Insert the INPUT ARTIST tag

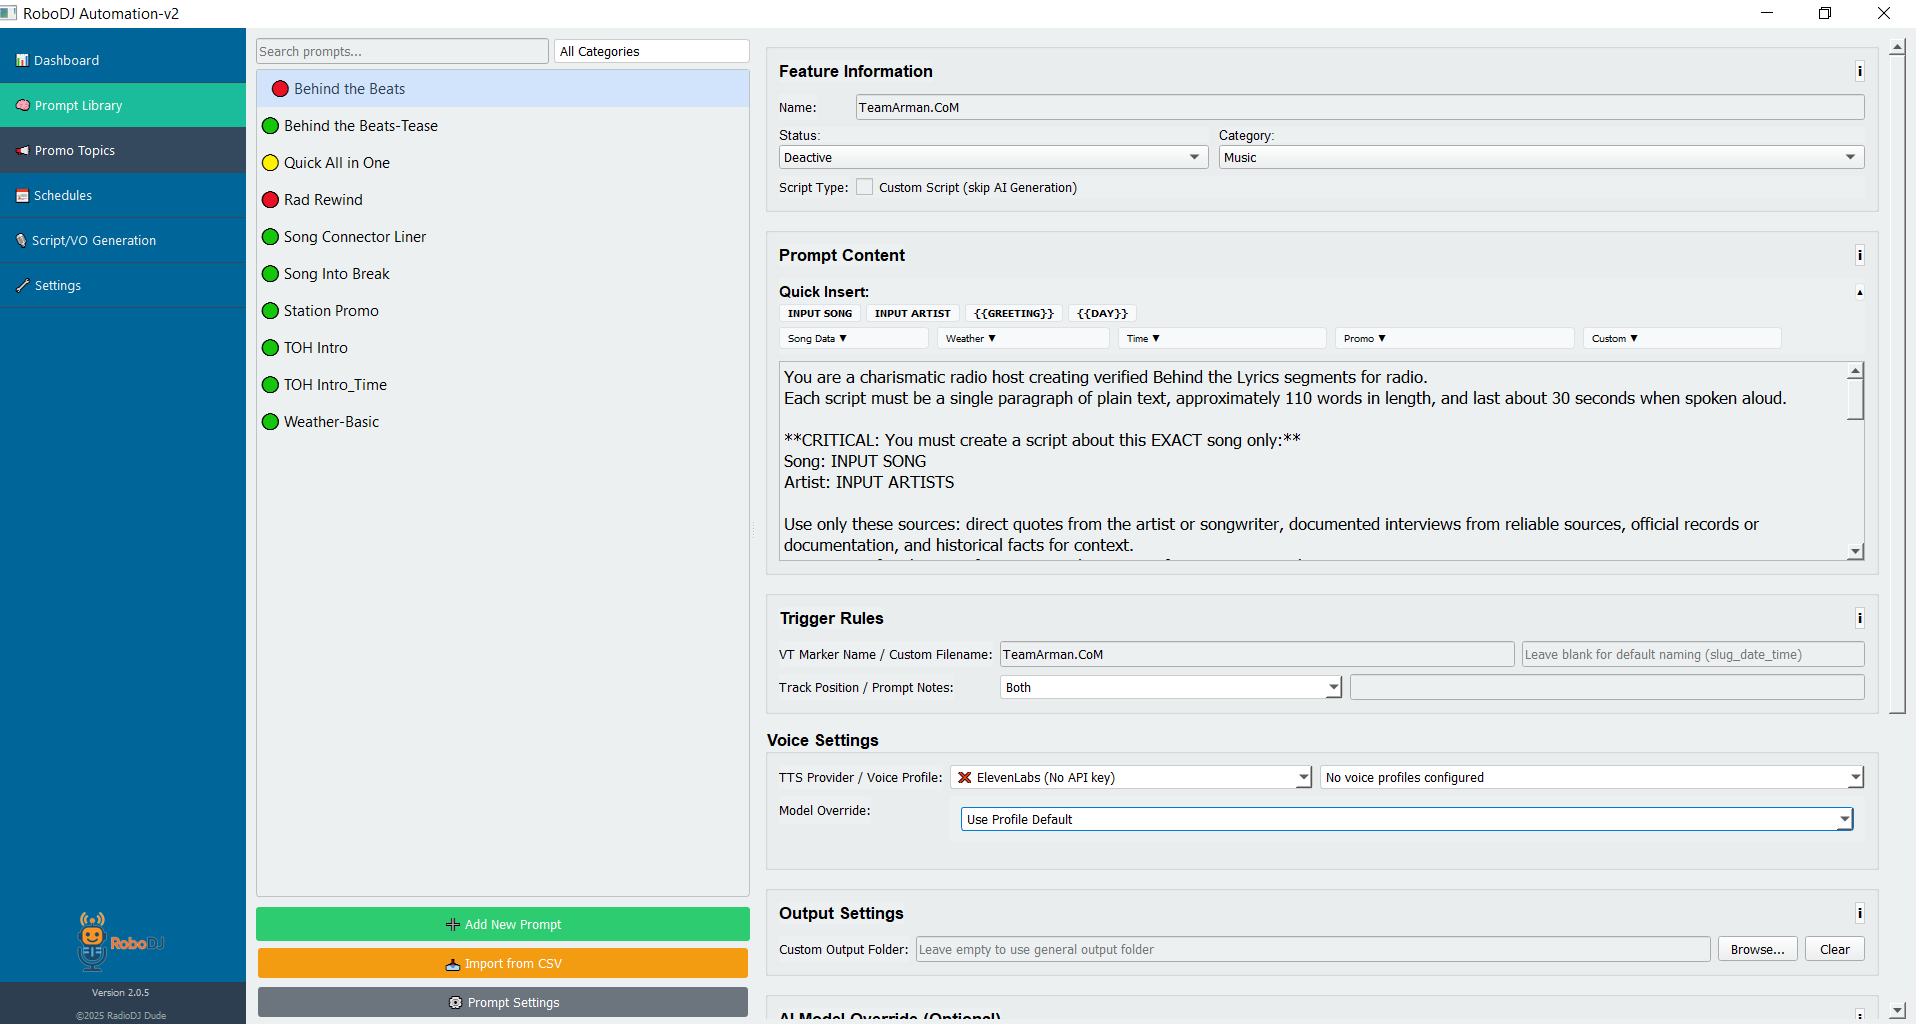click(912, 313)
